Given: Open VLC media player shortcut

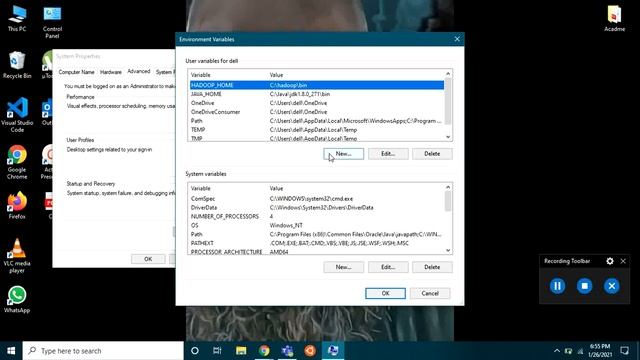Looking at the screenshot, I should pos(17,256).
